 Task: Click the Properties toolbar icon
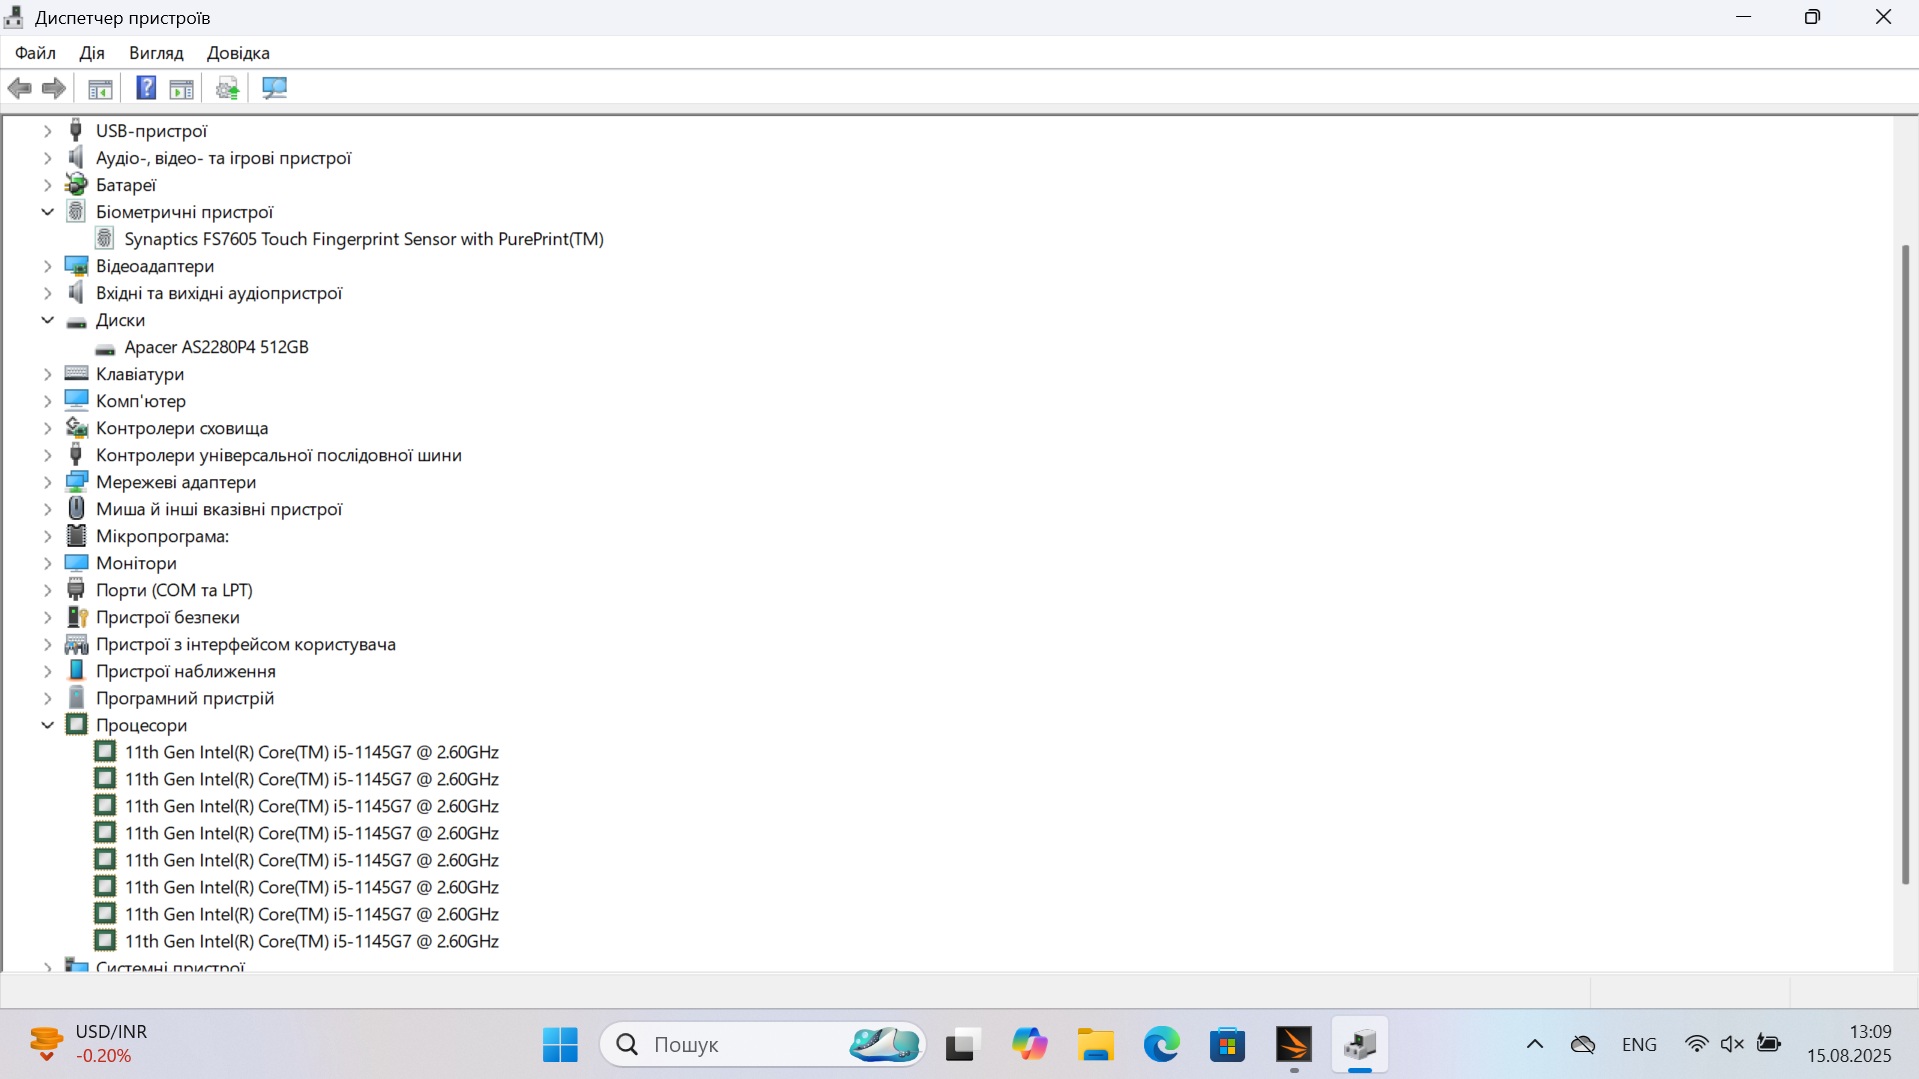pos(181,88)
